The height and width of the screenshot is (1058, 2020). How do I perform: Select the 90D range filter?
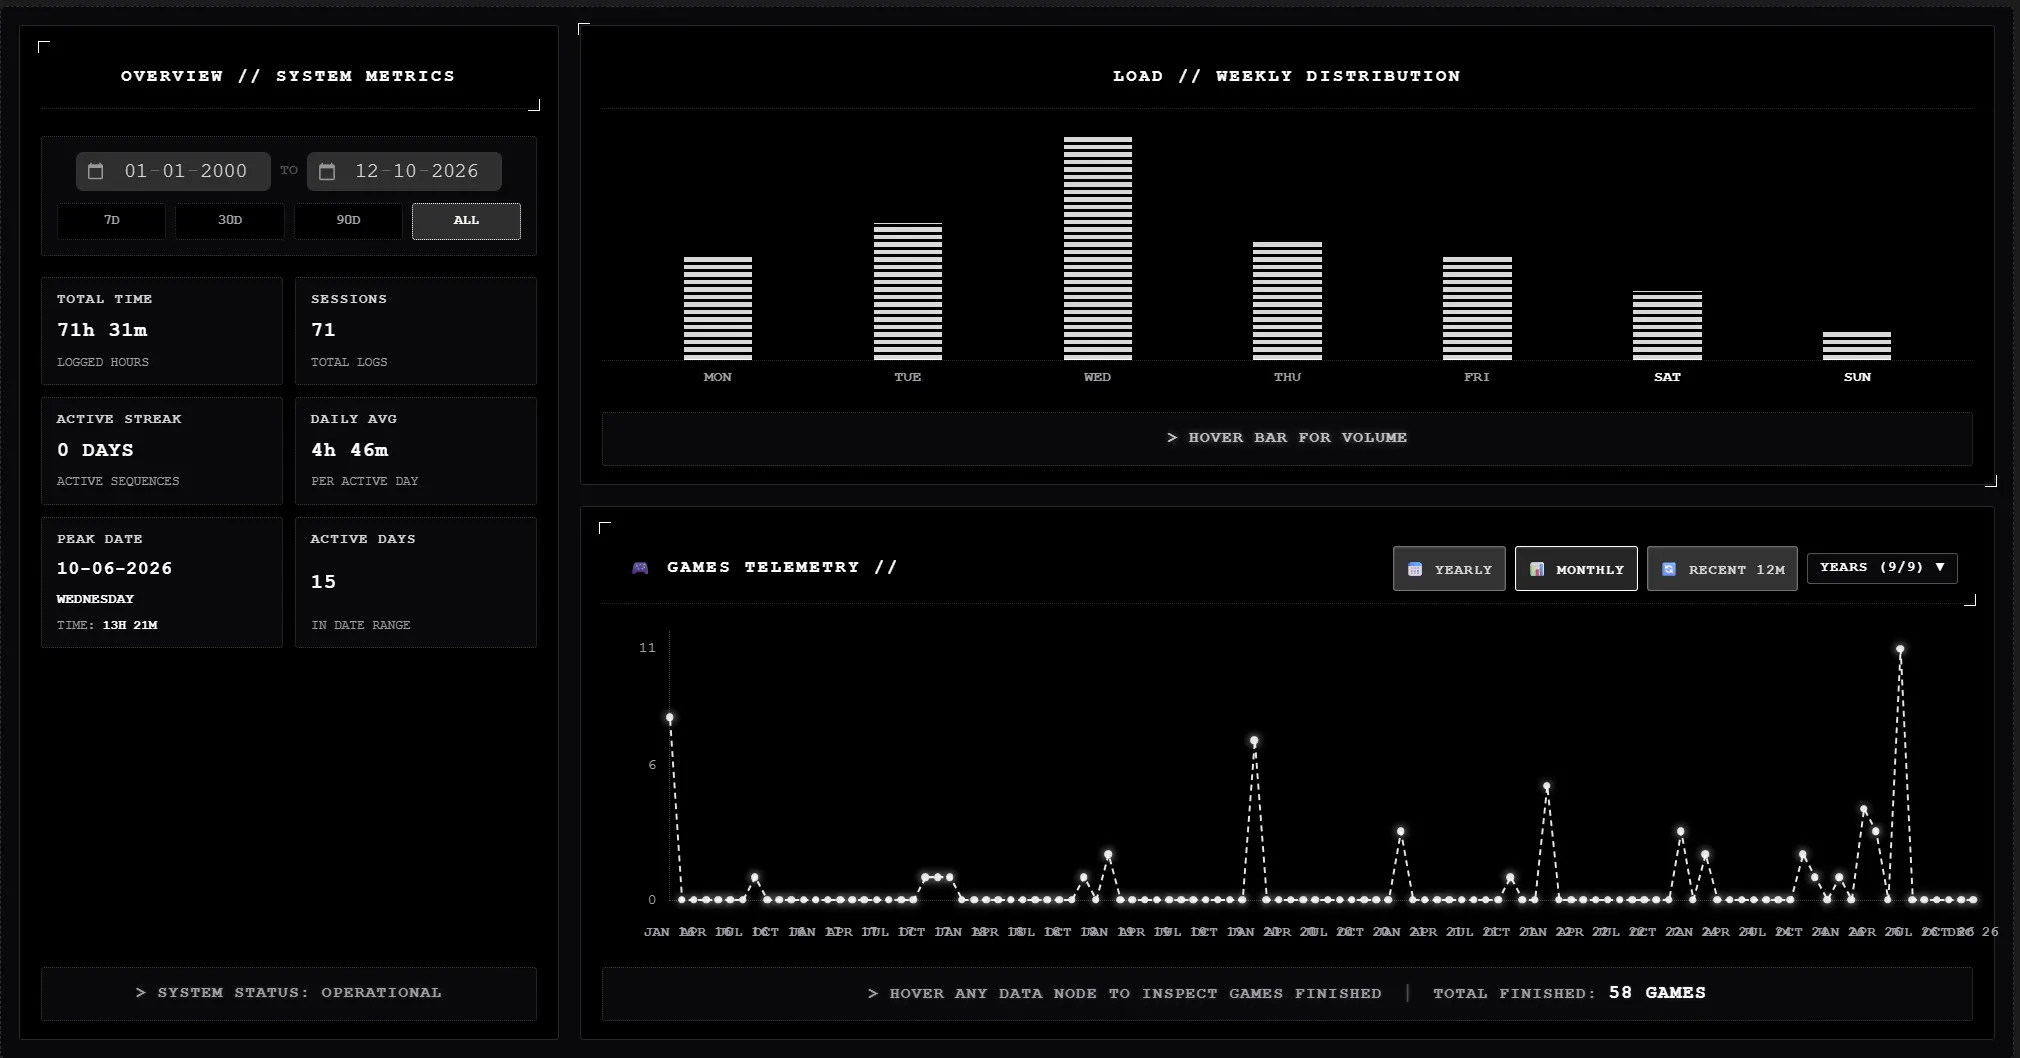click(x=348, y=221)
